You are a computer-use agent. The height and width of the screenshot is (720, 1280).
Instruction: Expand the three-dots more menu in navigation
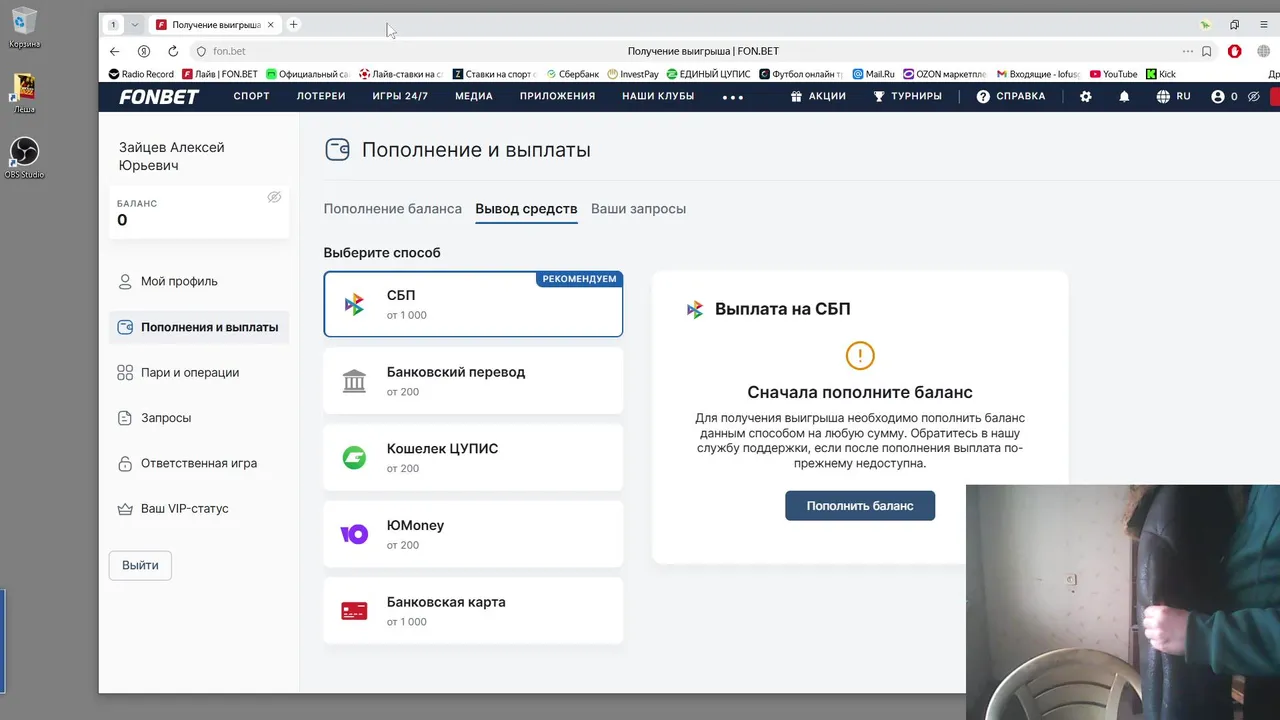click(x=732, y=98)
